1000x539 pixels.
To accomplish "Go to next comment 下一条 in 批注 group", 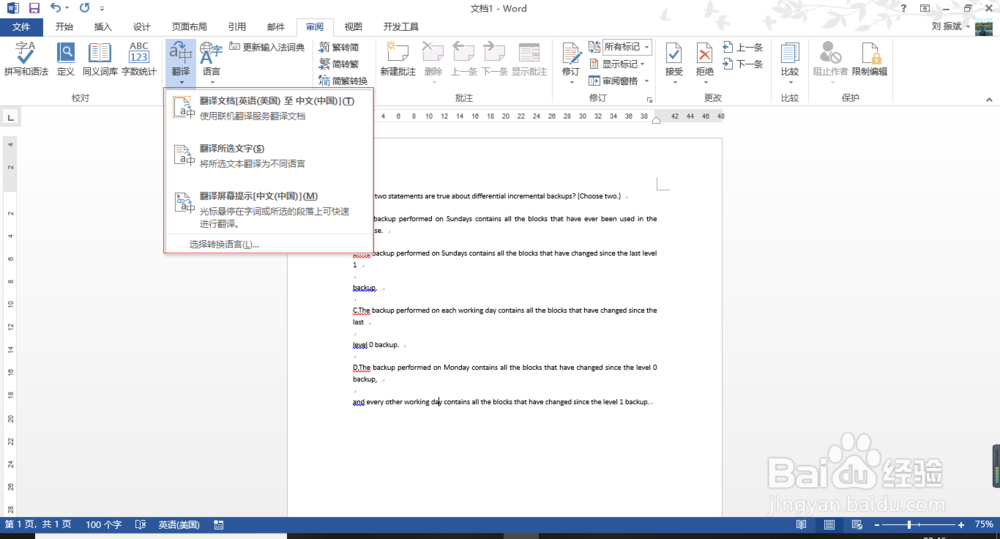I will click(494, 59).
